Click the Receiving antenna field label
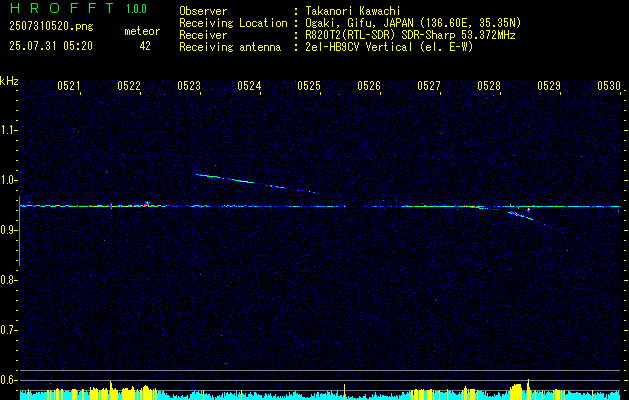 pyautogui.click(x=230, y=47)
